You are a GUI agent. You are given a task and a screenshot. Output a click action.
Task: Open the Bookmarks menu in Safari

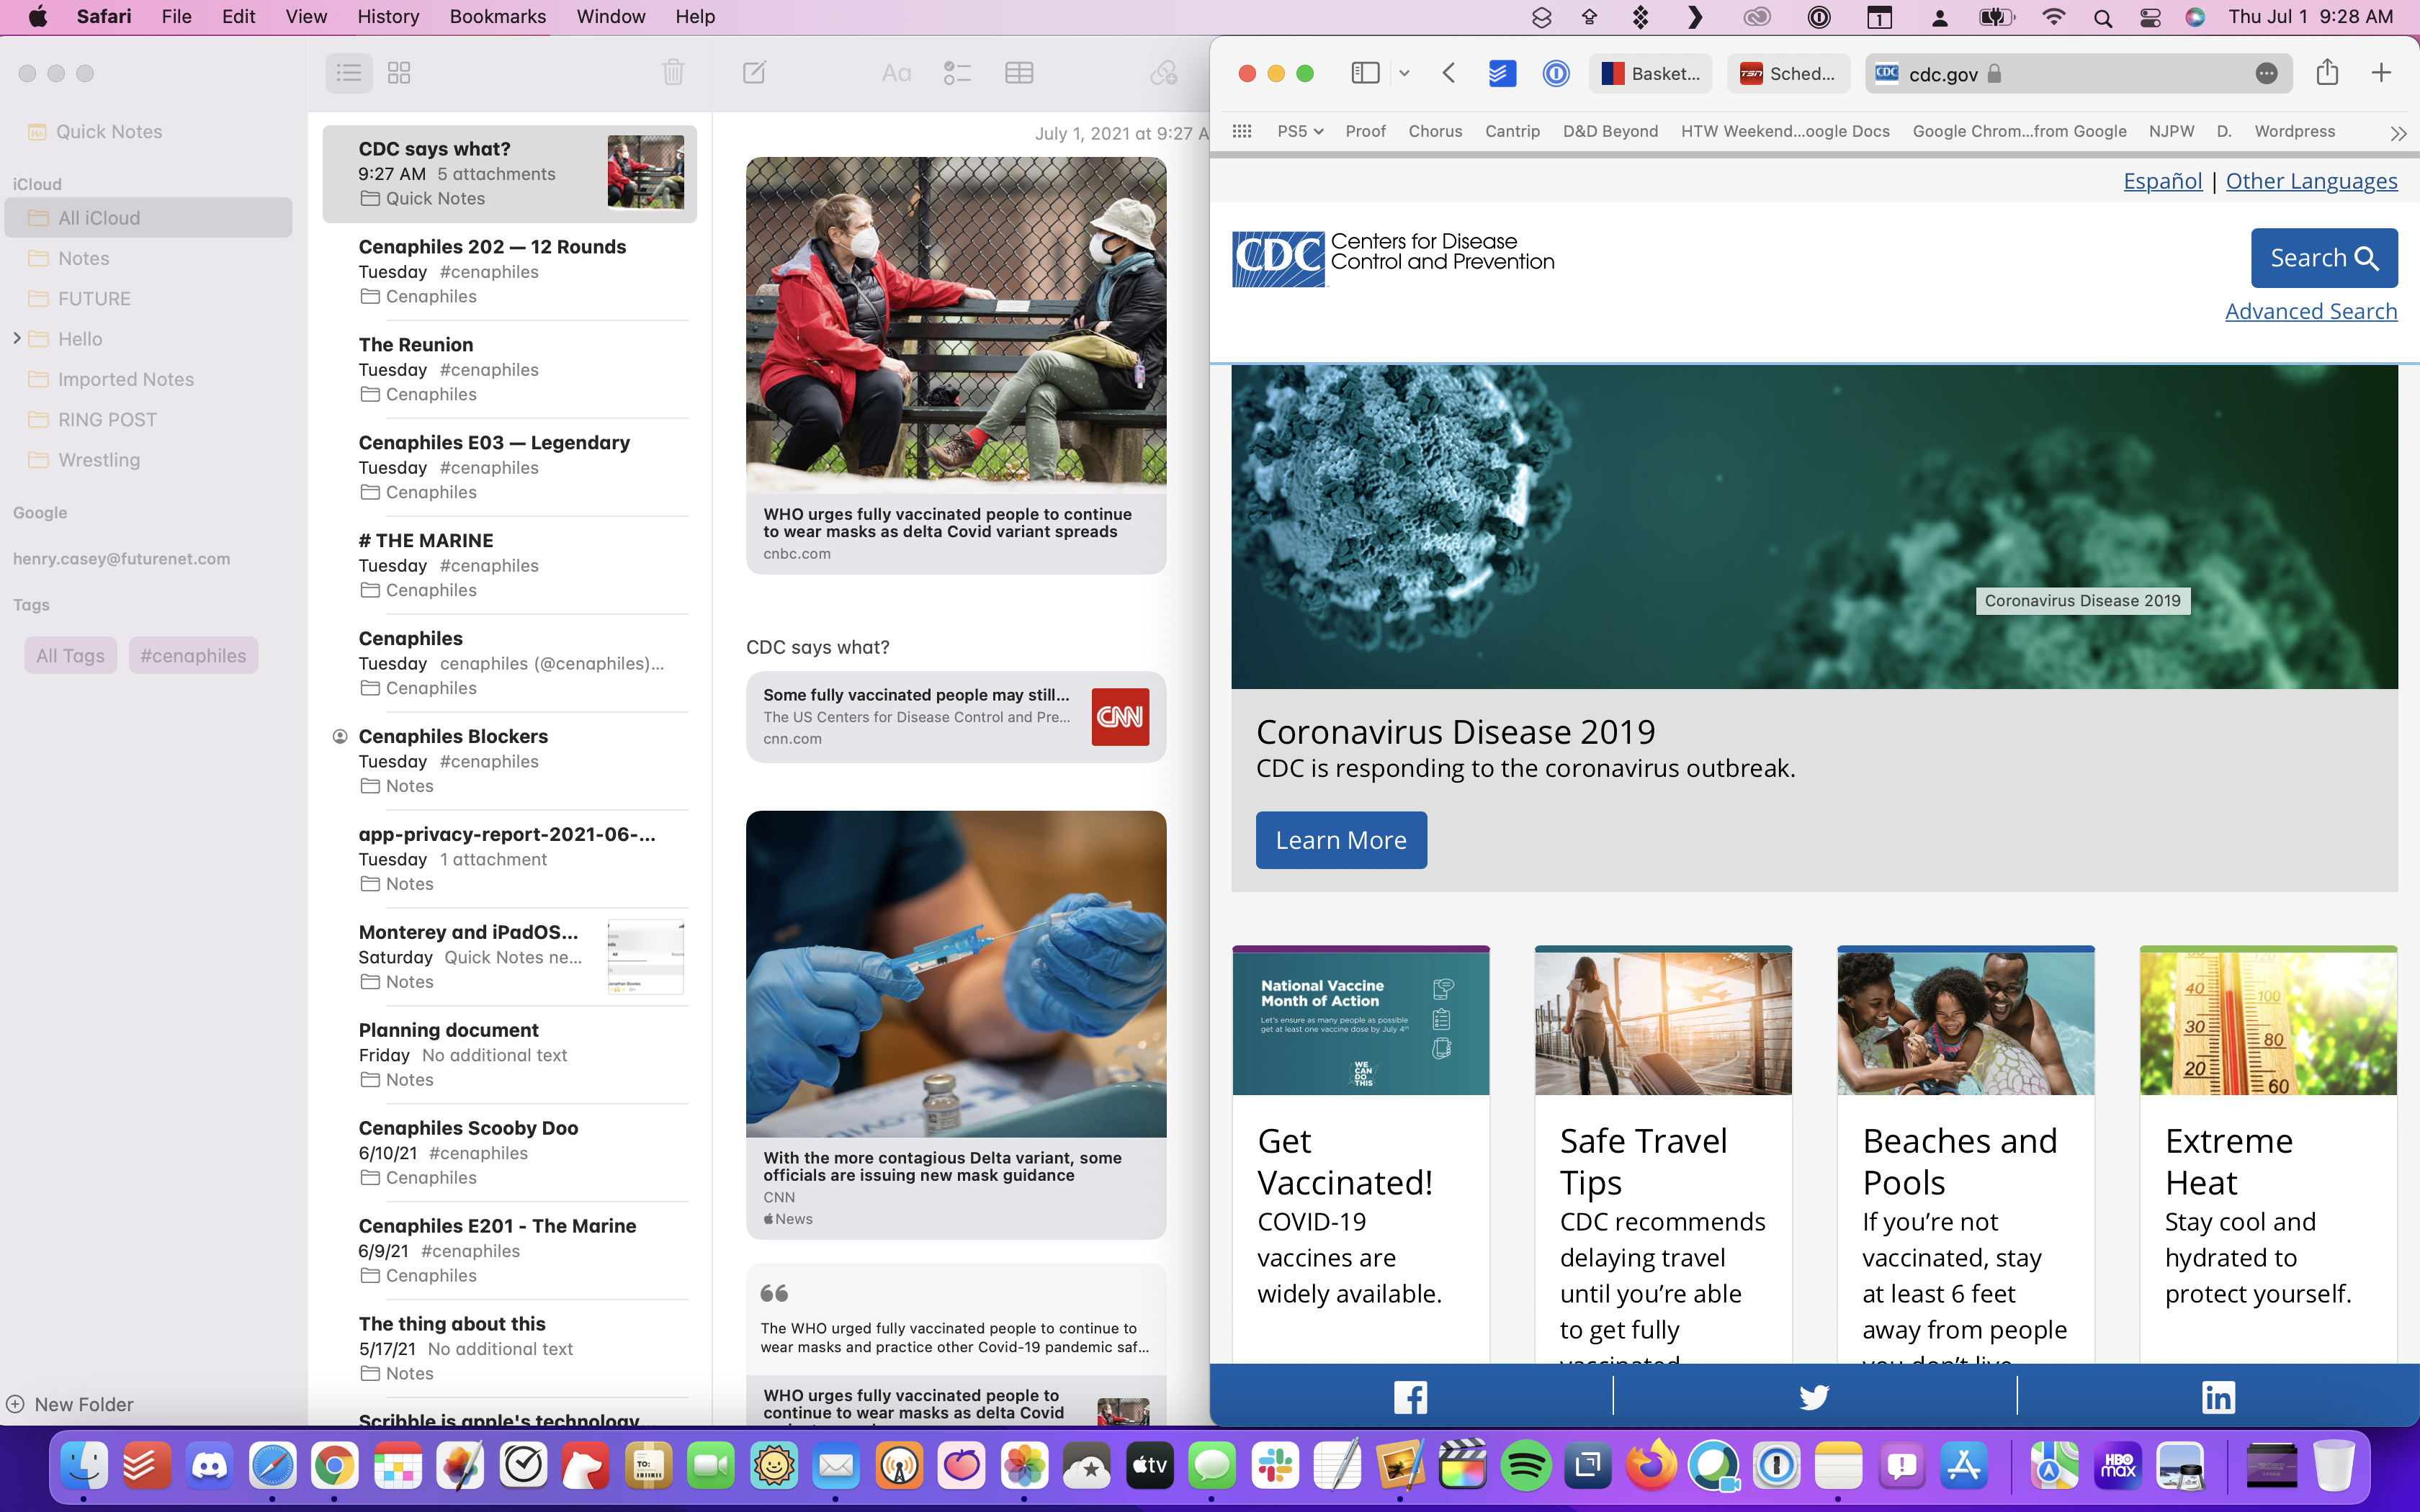tap(495, 16)
